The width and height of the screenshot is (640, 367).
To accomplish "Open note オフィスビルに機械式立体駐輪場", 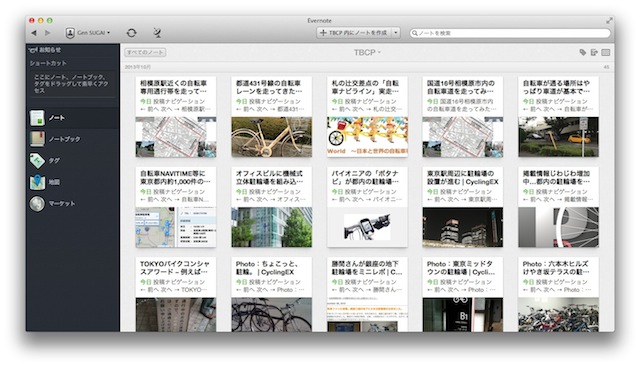I will (x=271, y=207).
